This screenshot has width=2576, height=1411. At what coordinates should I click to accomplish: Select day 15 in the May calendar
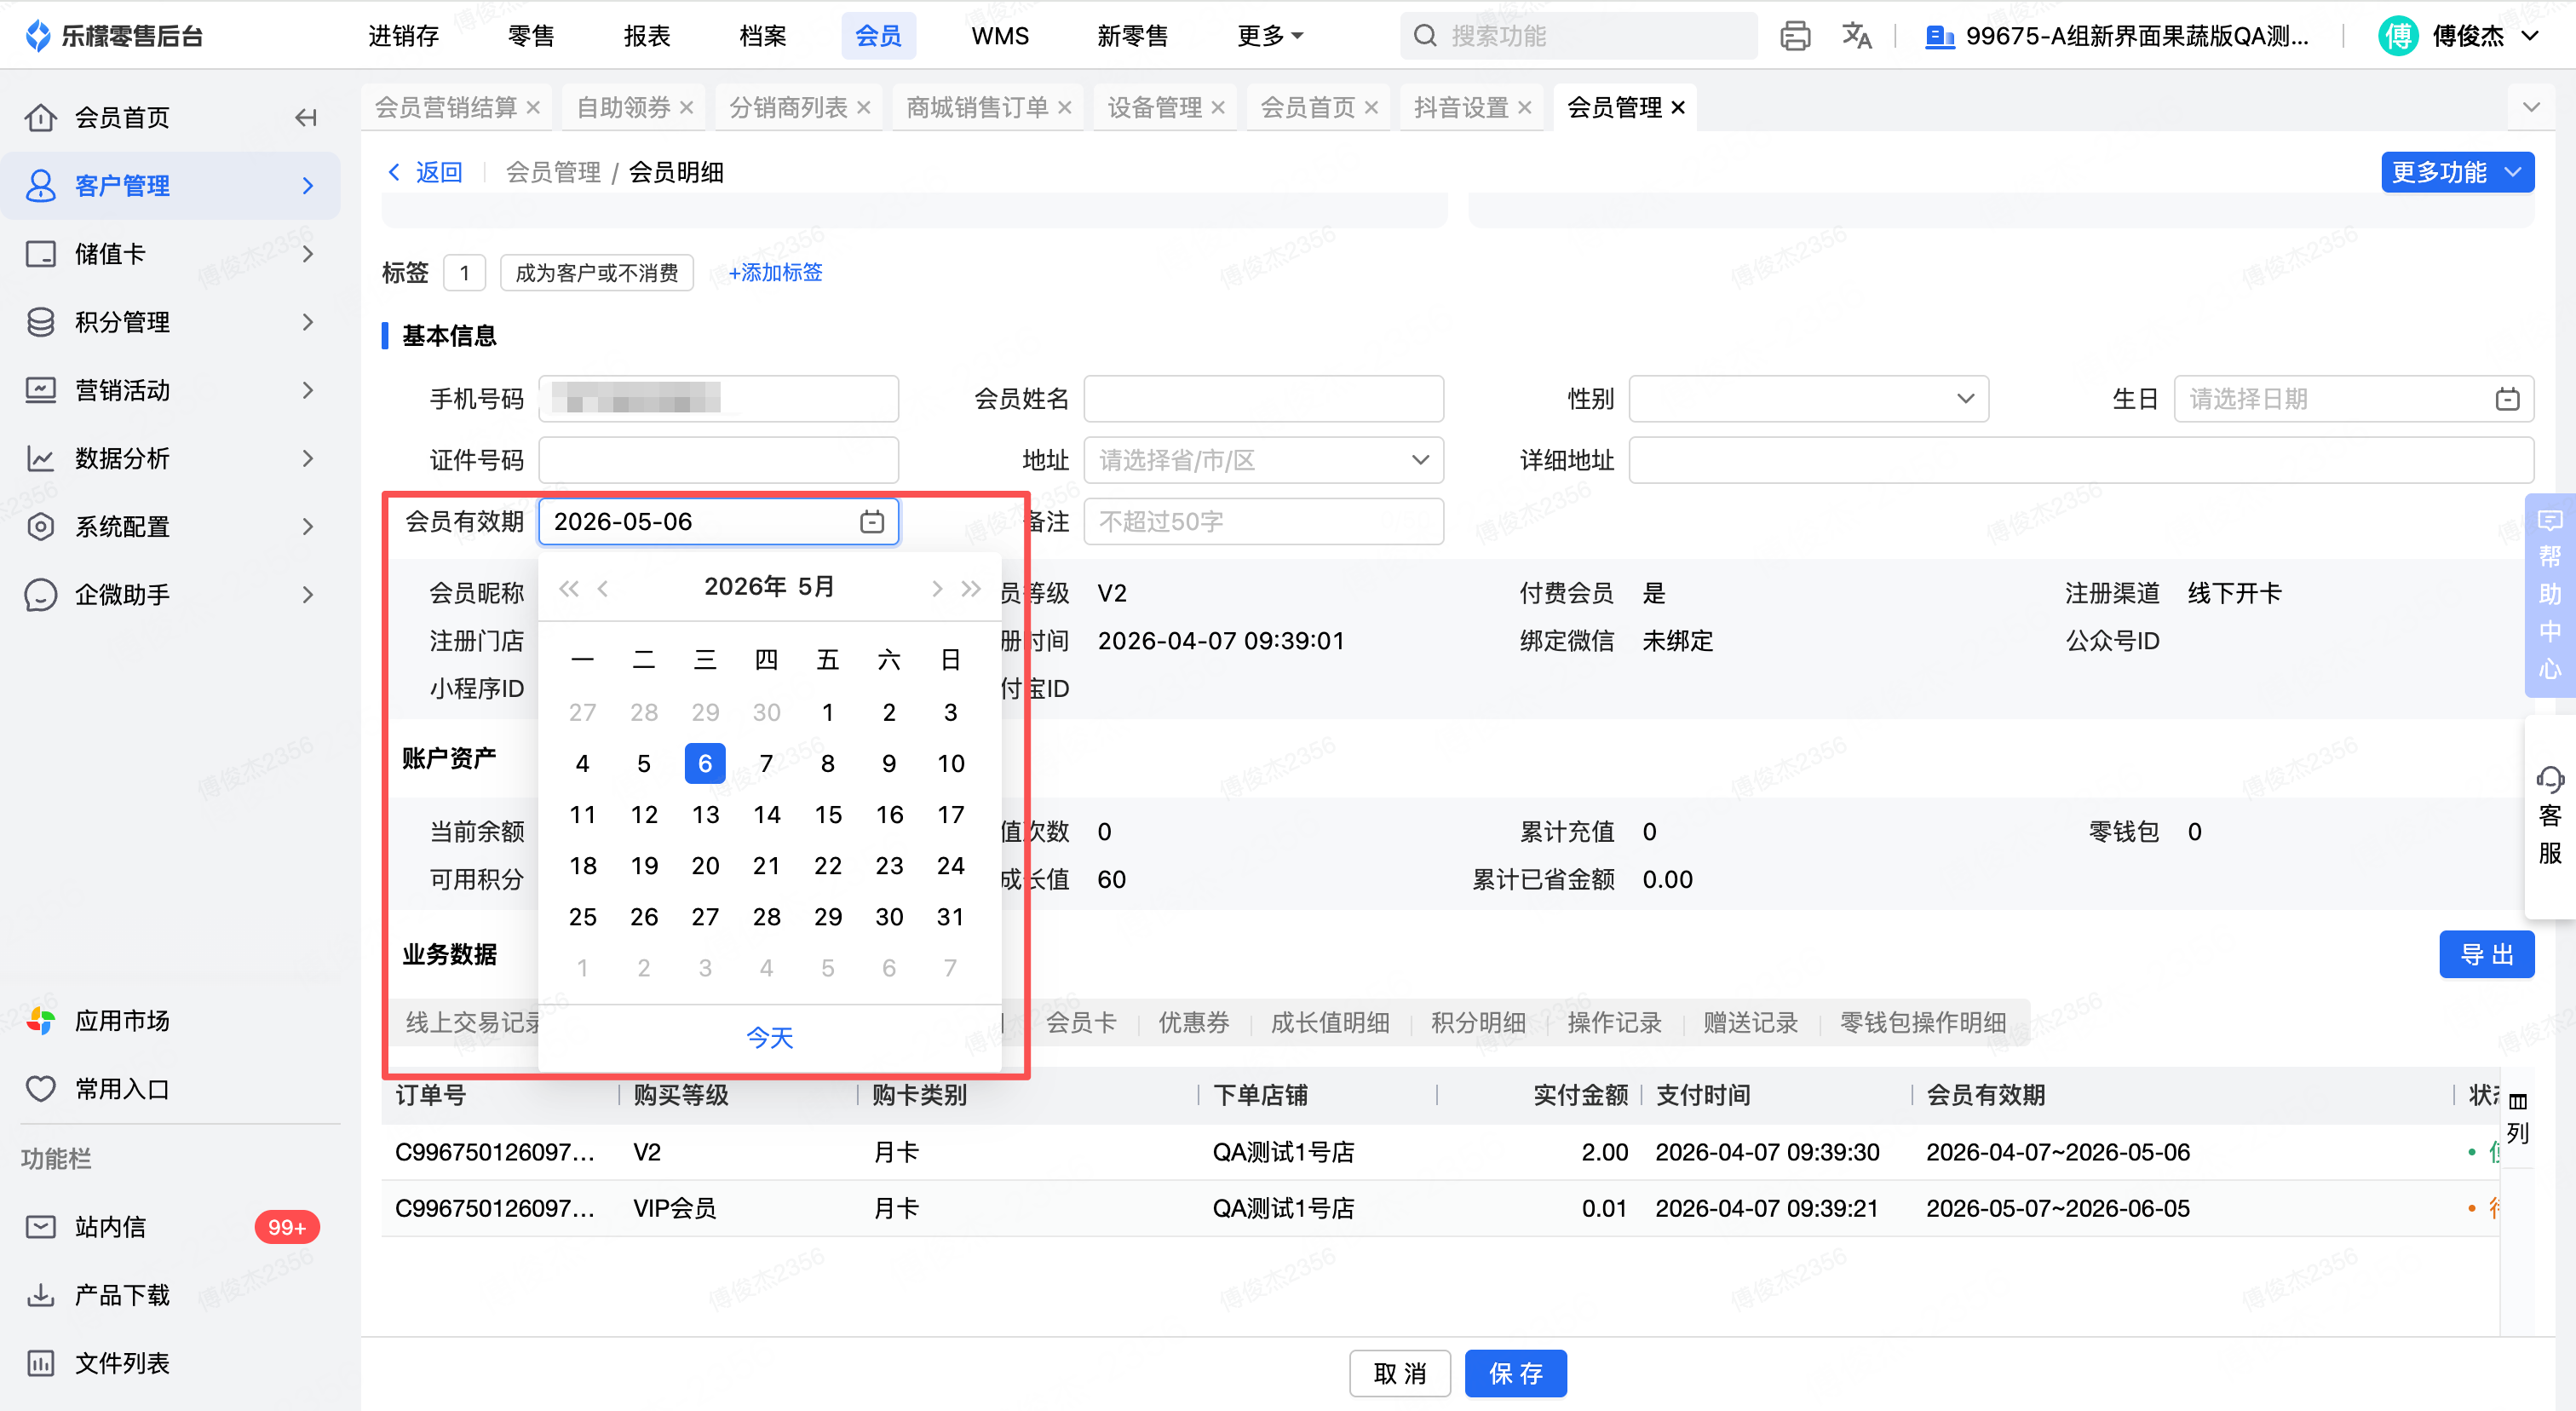pos(827,815)
